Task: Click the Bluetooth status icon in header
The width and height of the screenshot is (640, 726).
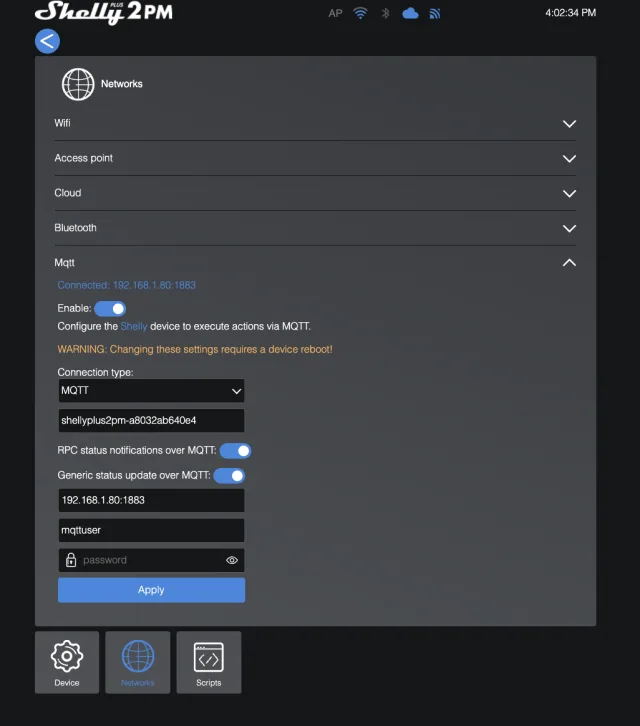Action: (x=385, y=13)
